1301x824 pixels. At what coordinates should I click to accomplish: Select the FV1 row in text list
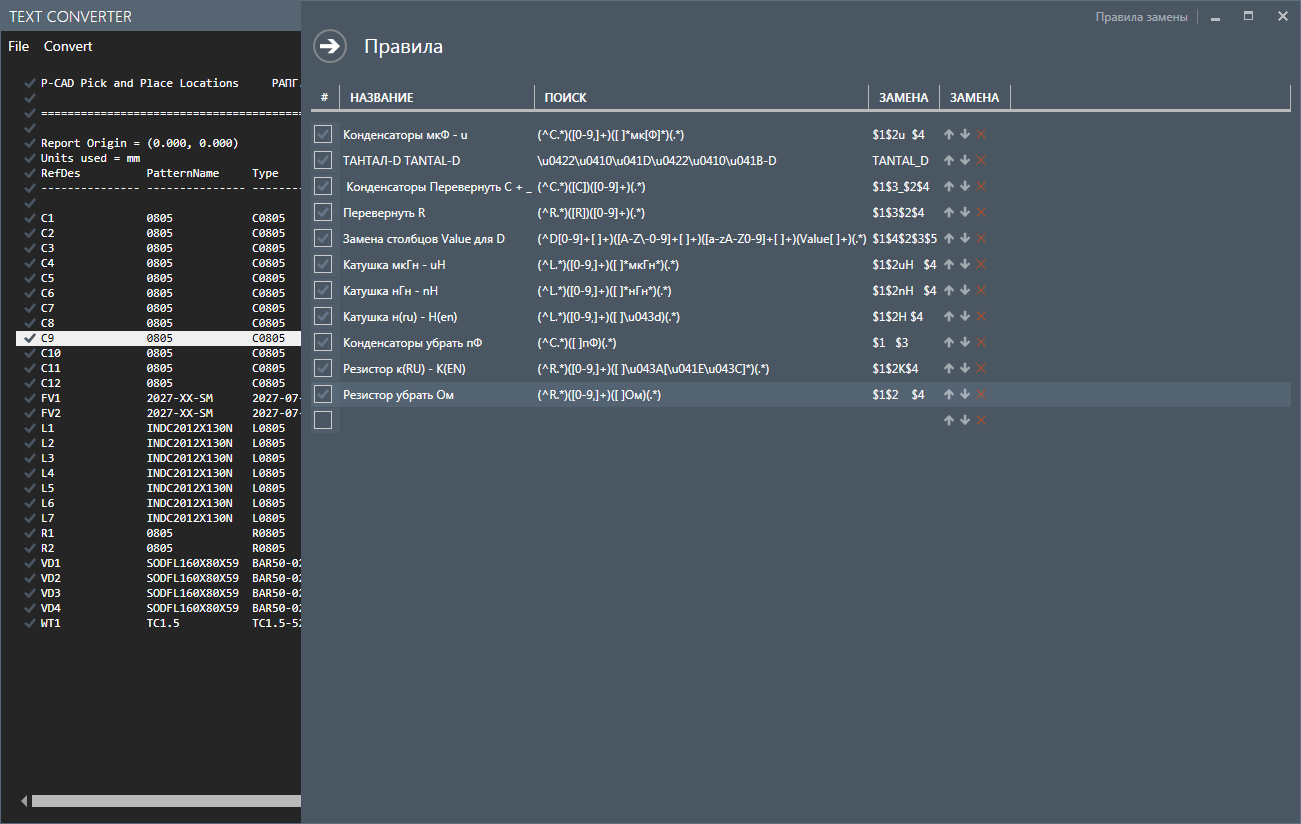coord(158,398)
